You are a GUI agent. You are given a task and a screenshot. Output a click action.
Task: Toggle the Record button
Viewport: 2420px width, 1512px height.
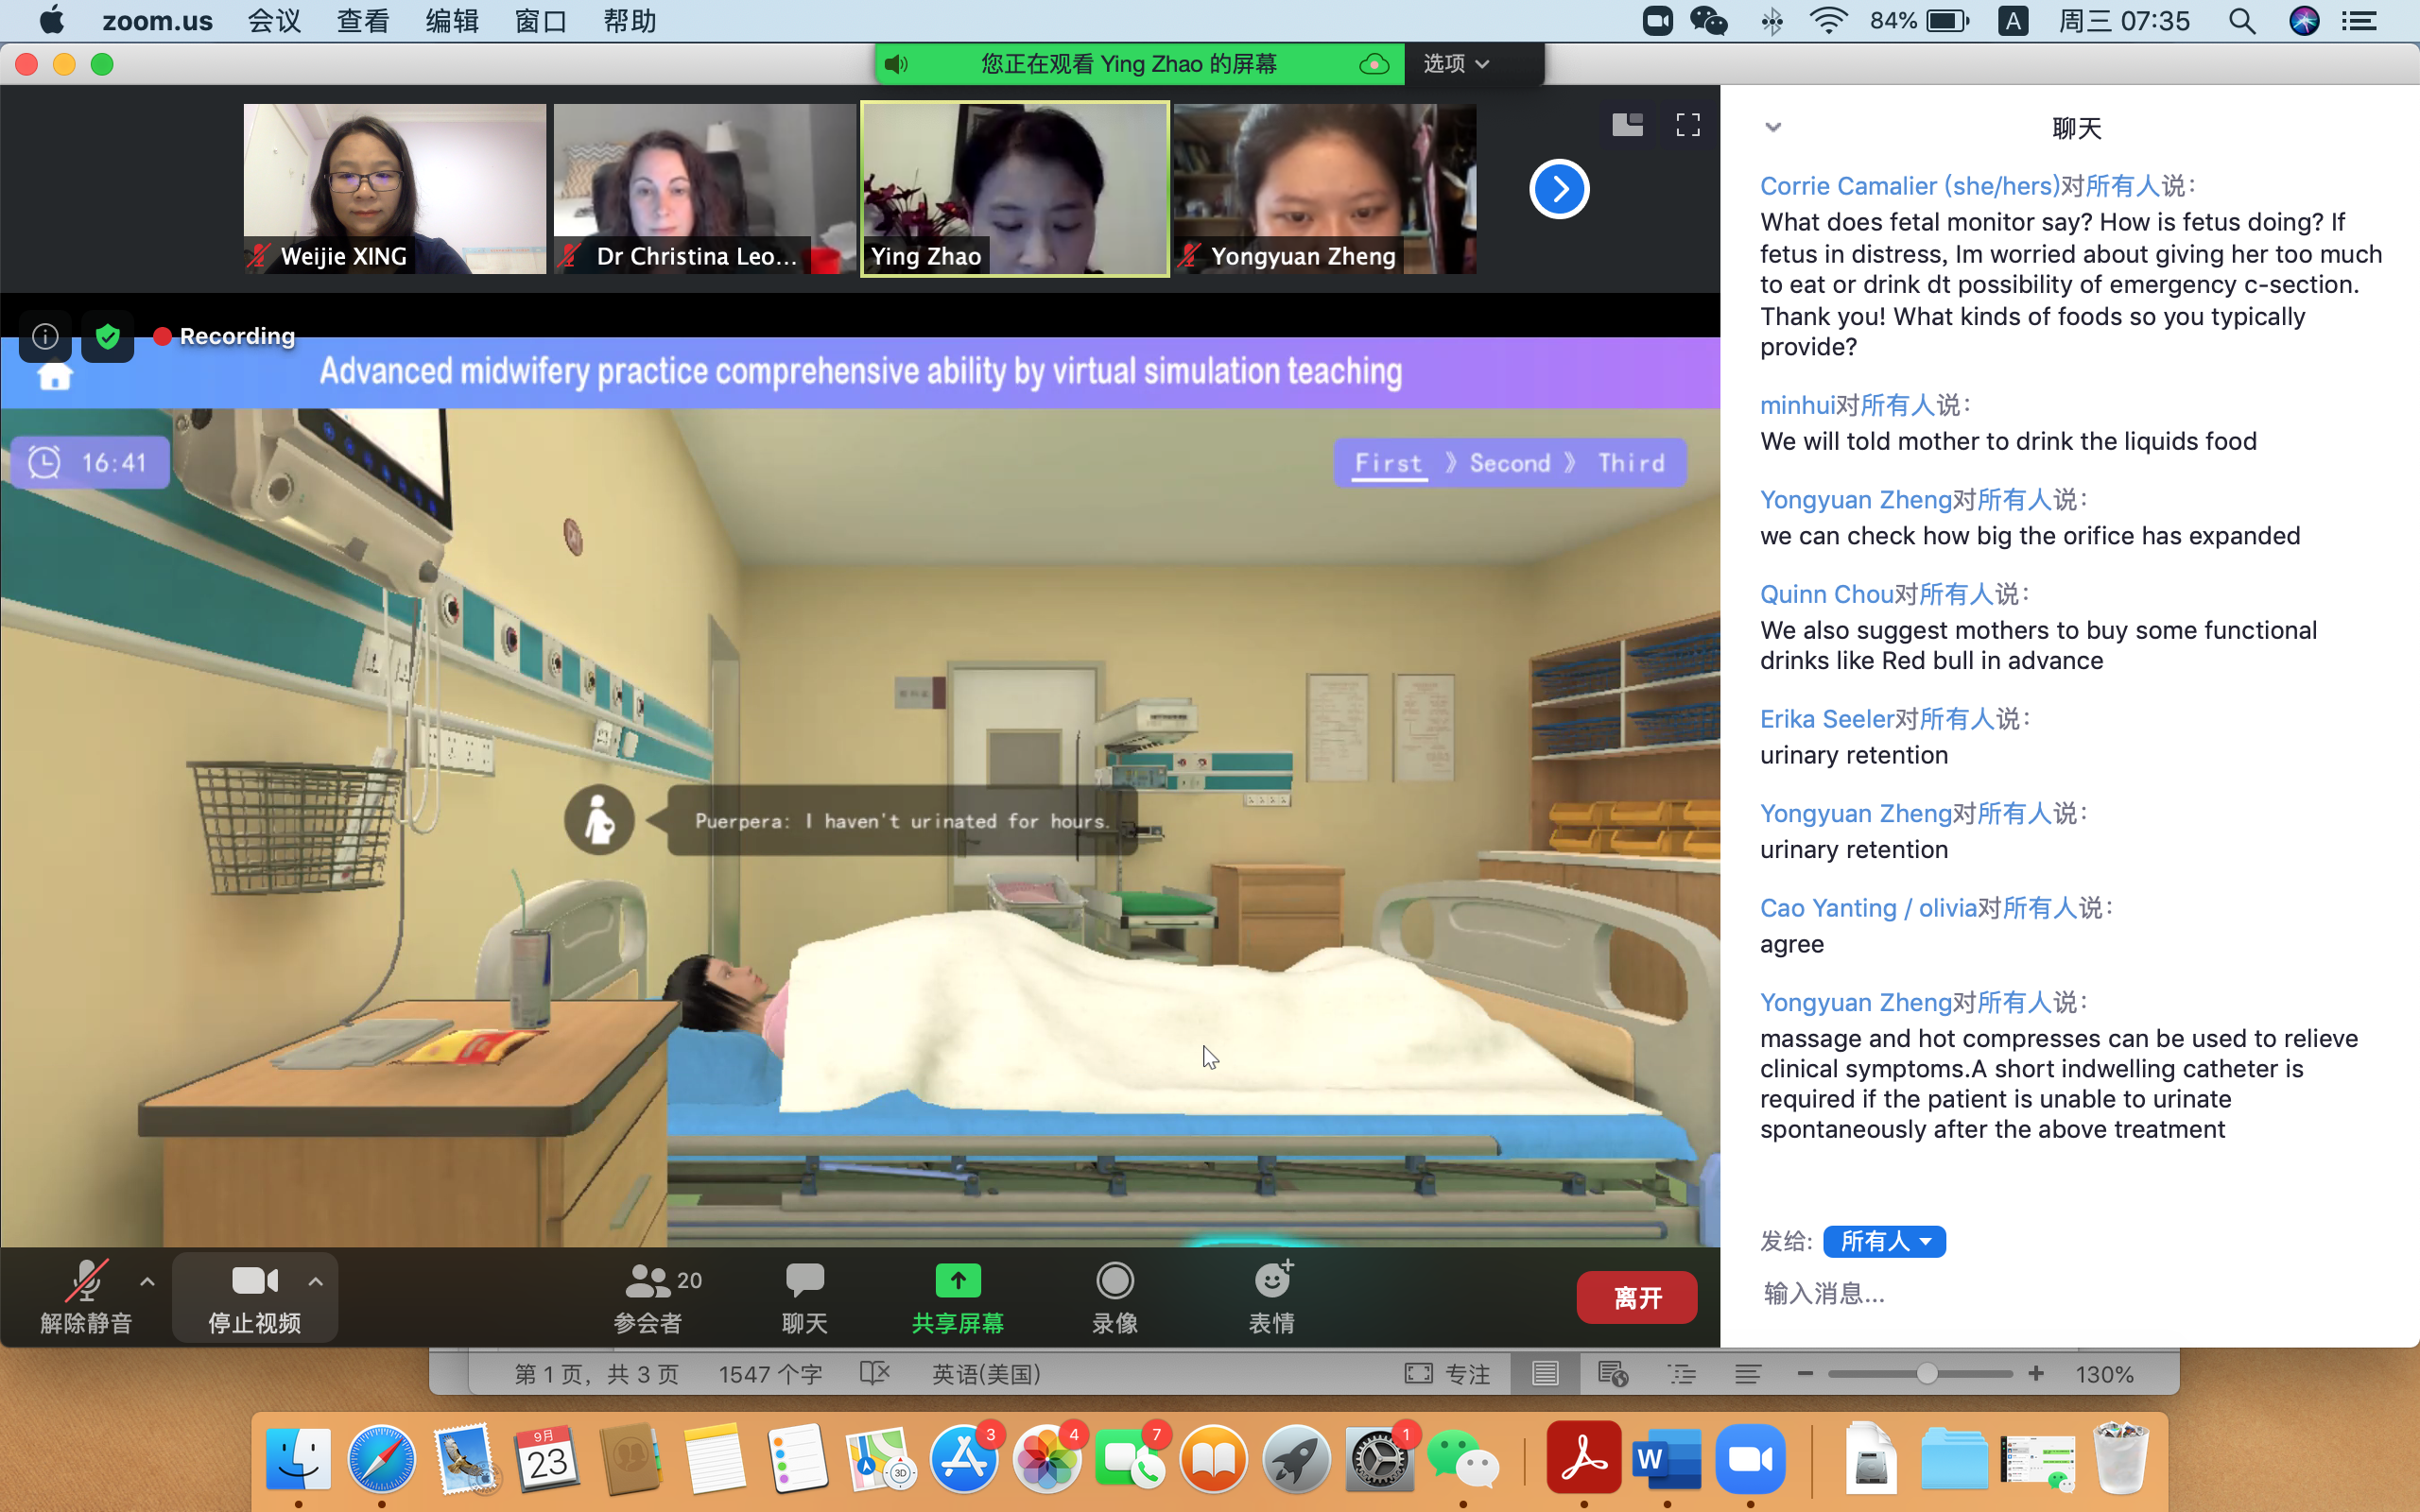click(1114, 1281)
